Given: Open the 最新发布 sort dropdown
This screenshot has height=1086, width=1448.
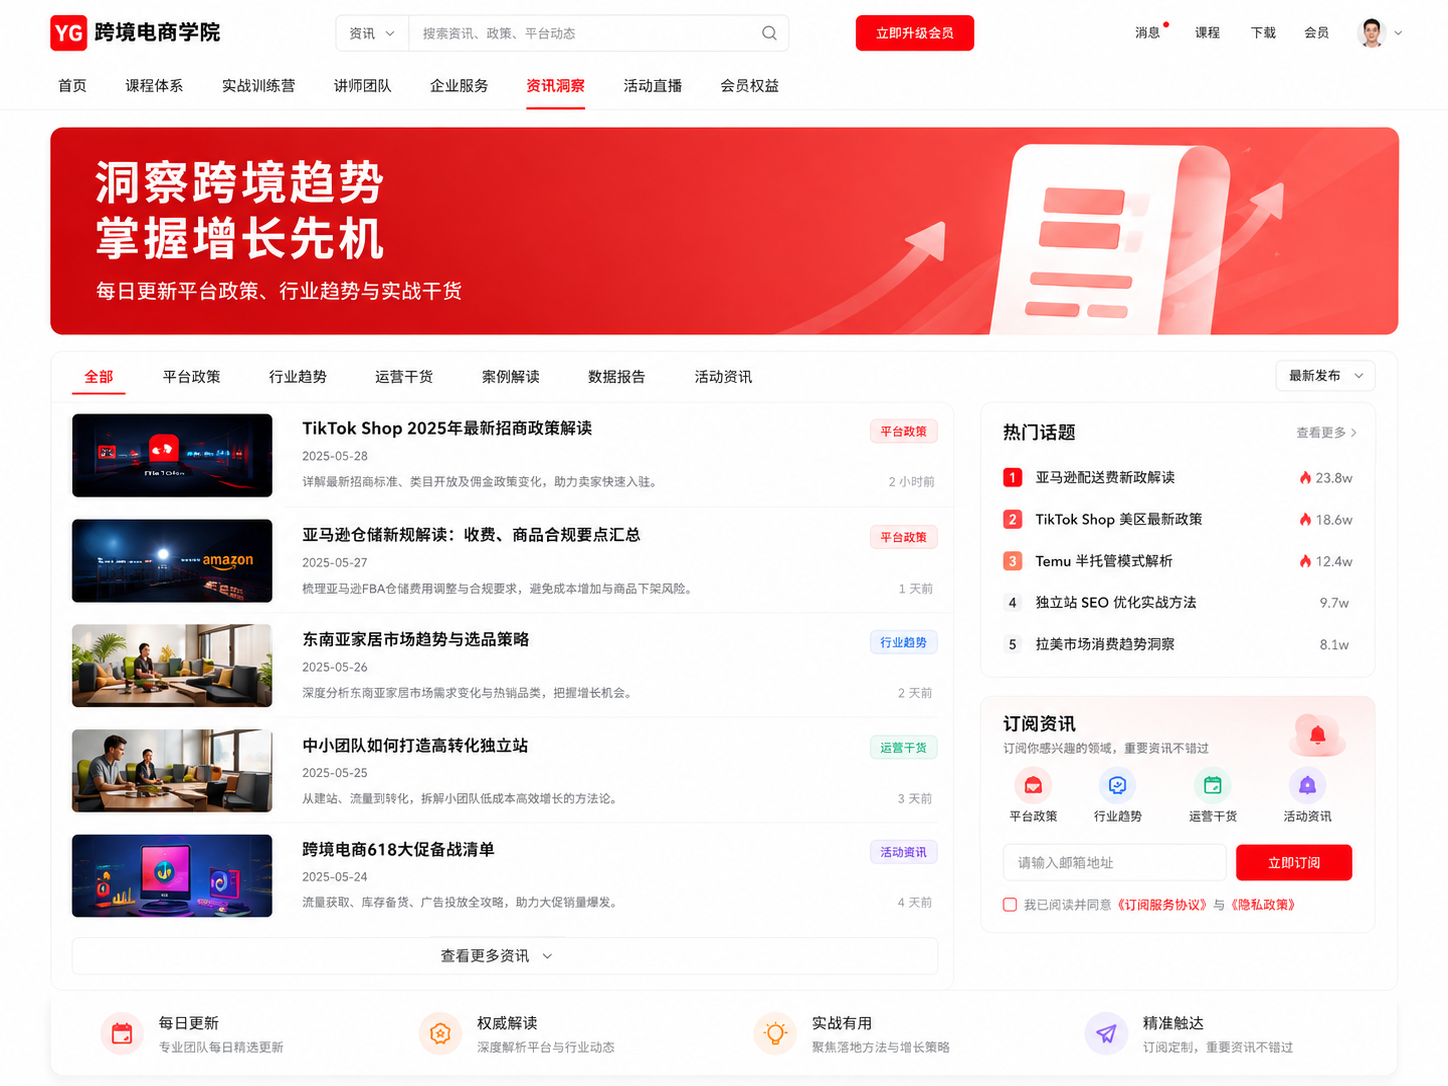Looking at the screenshot, I should (x=1325, y=376).
